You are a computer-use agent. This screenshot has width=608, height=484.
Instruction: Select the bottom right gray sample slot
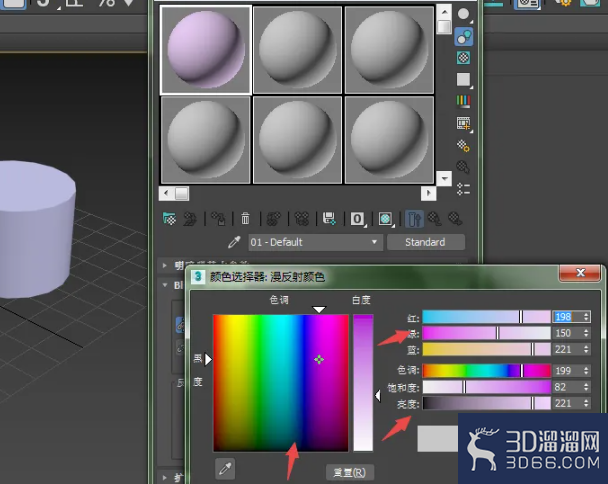point(389,140)
